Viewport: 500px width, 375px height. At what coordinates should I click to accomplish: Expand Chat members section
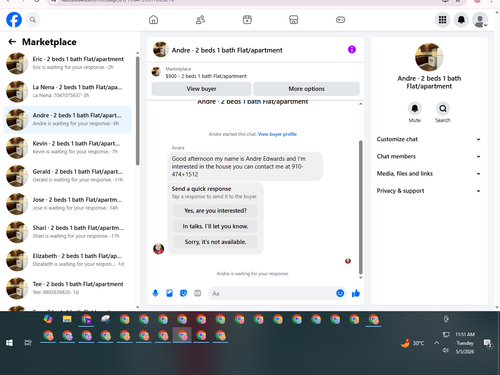coord(429,156)
